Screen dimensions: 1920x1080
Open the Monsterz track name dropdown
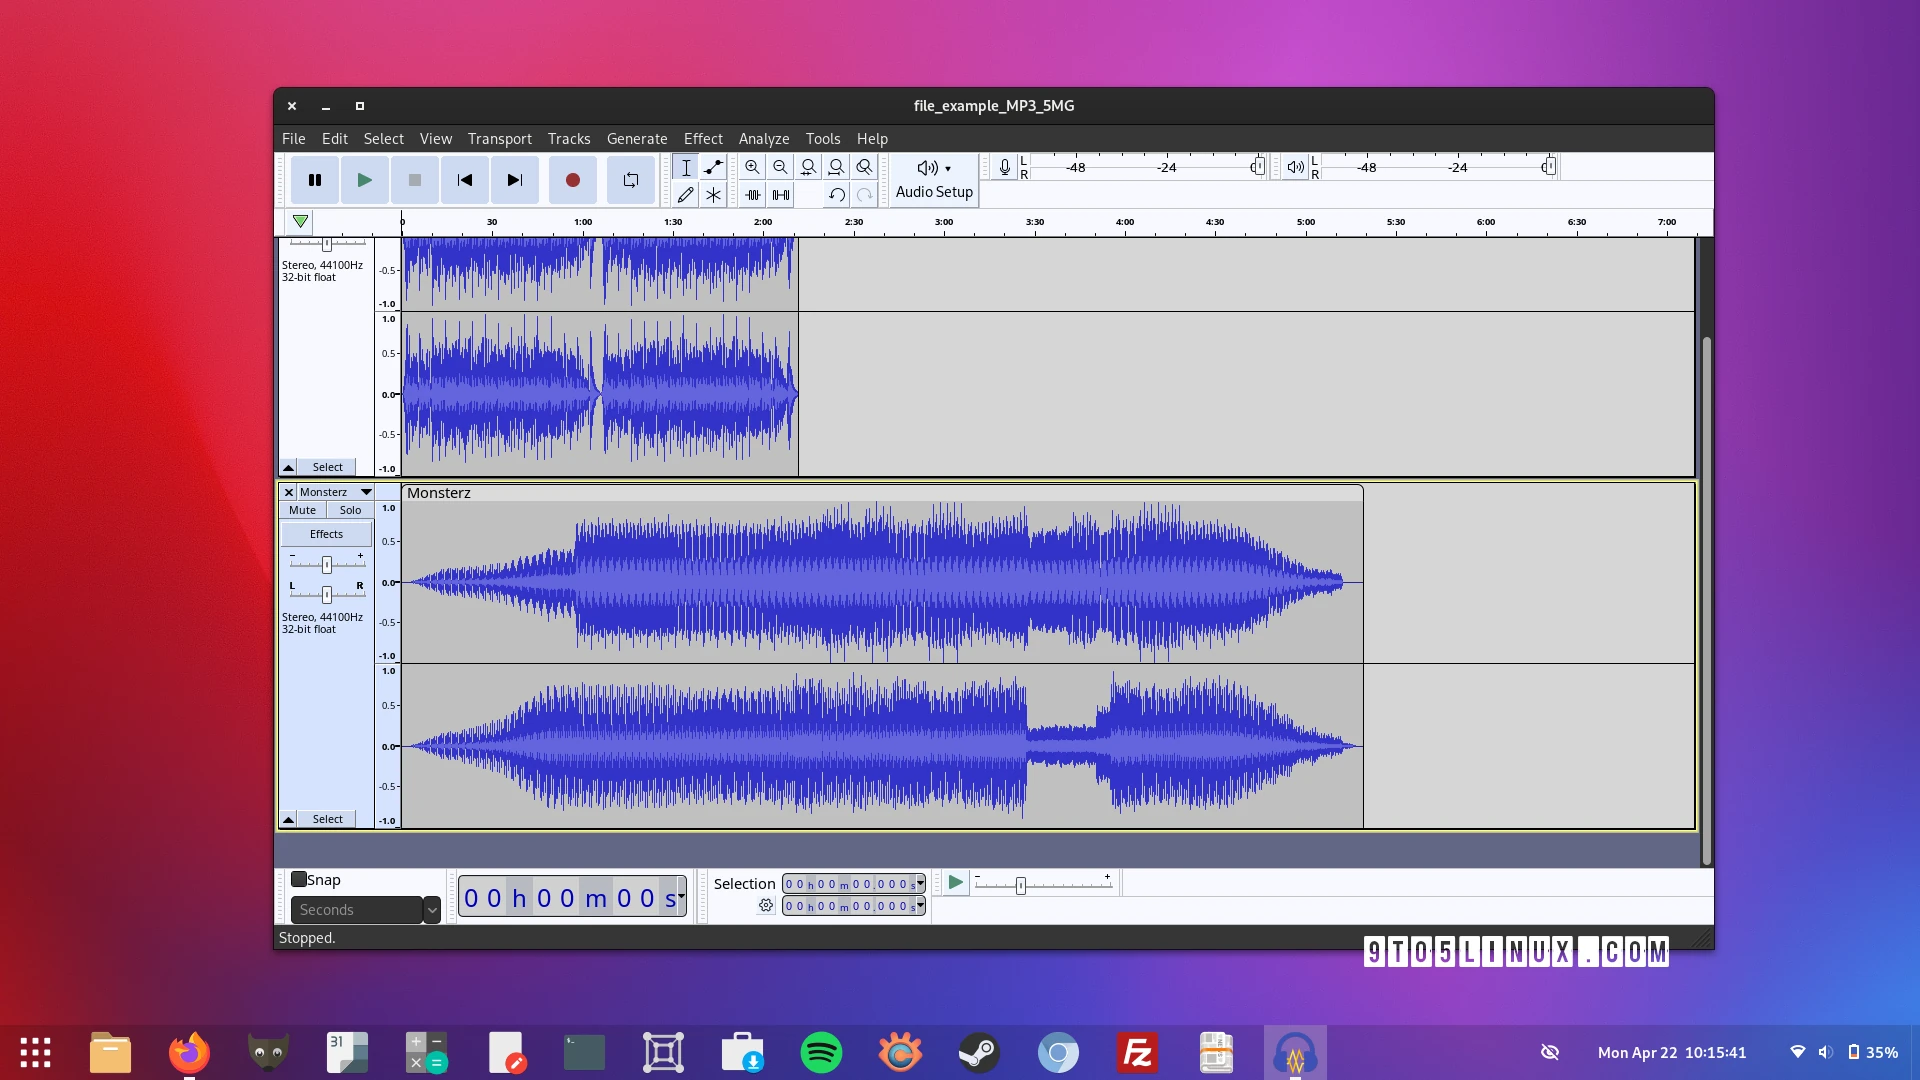point(366,492)
